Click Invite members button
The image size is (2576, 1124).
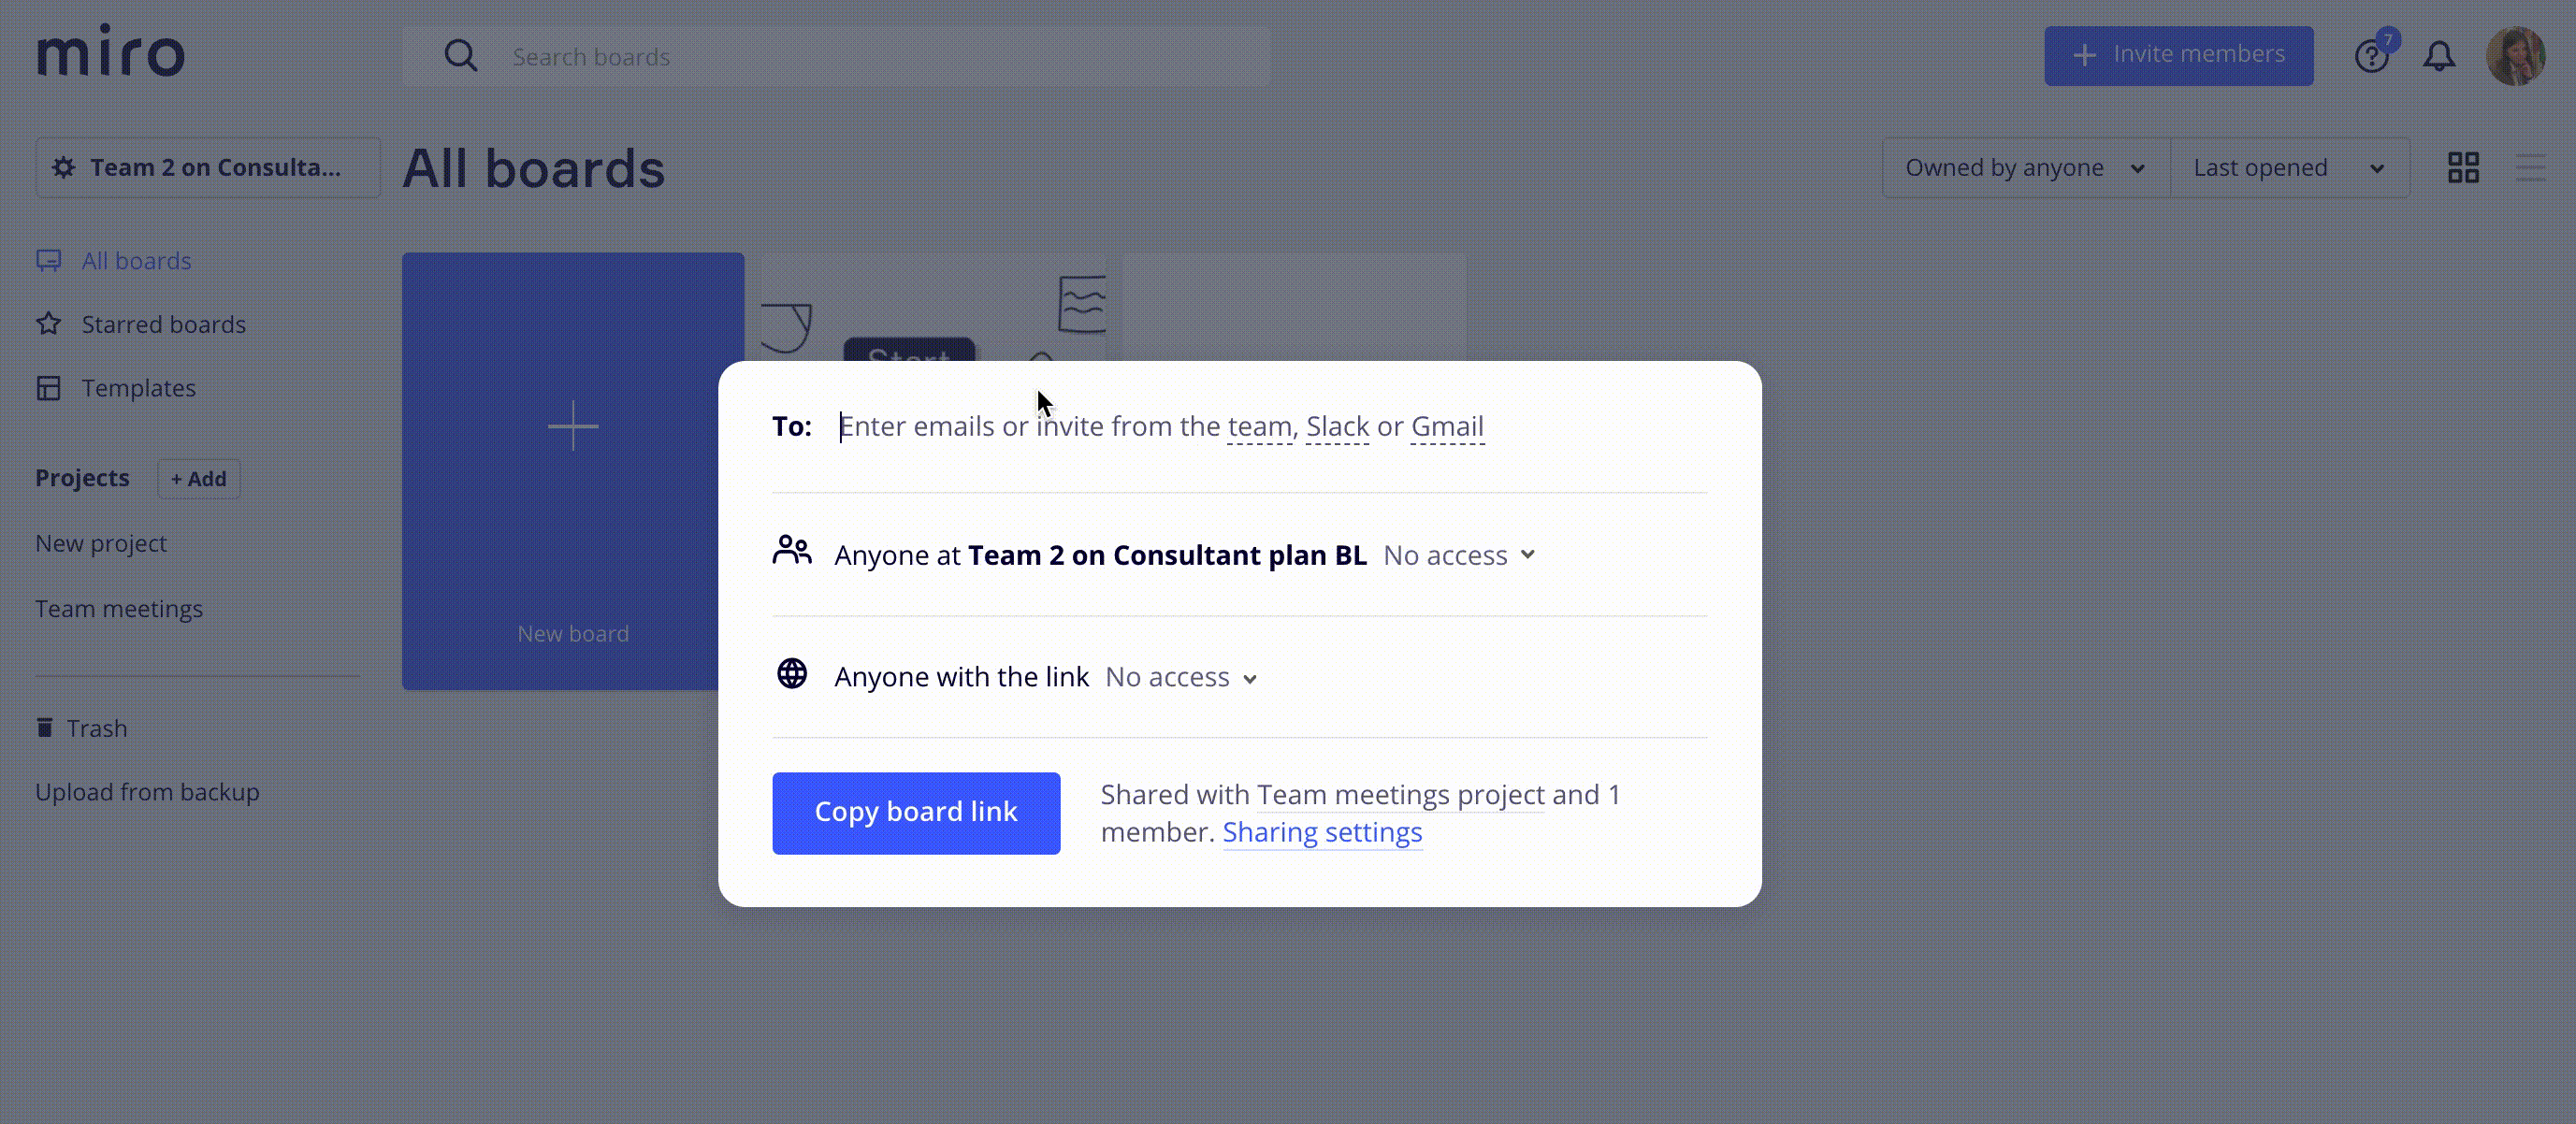pyautogui.click(x=2178, y=55)
